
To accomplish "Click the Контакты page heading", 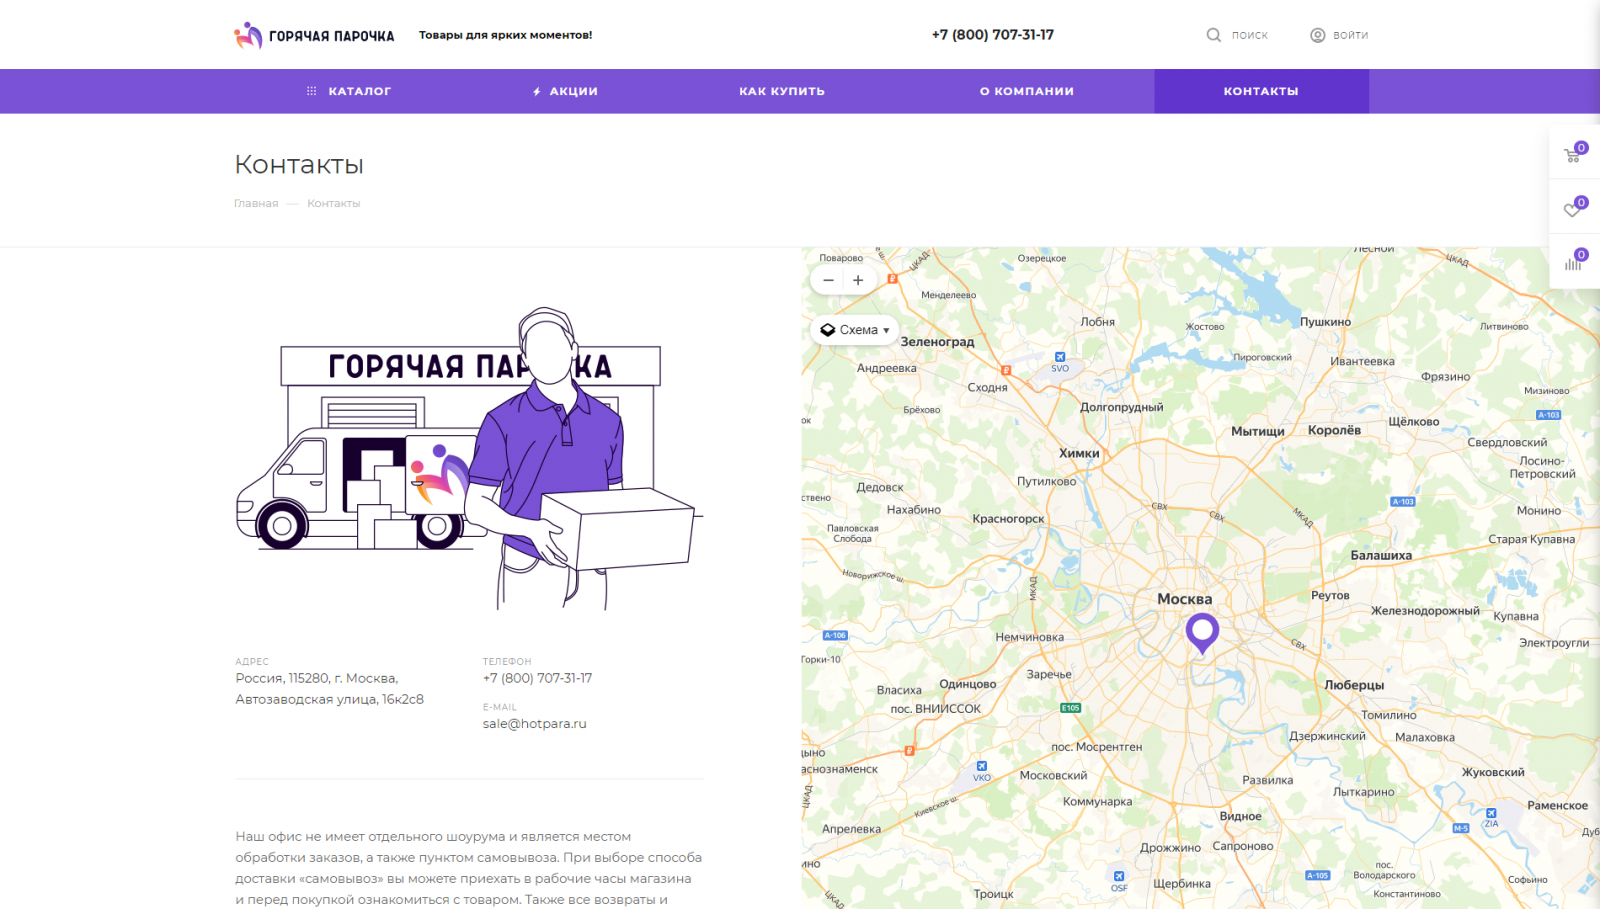I will point(299,164).
